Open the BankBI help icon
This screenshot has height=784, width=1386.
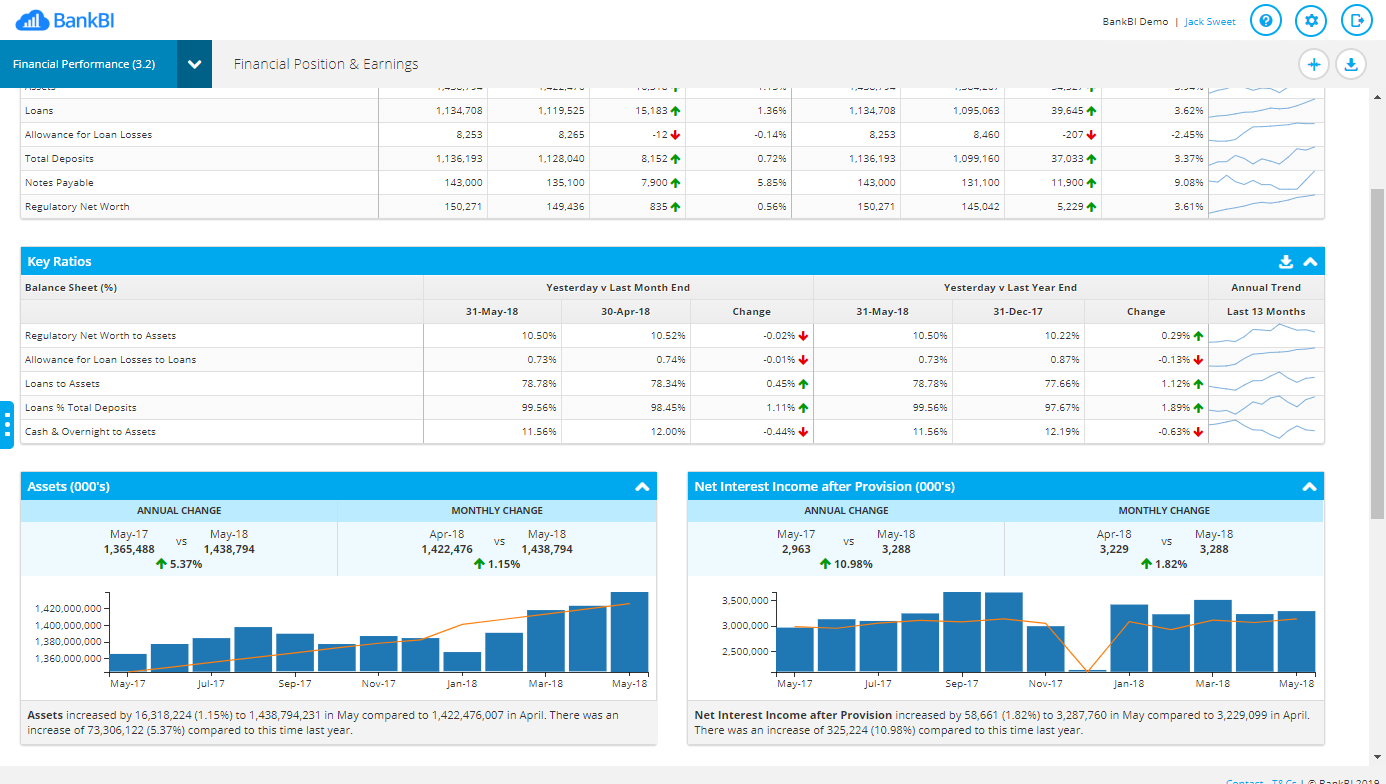1266,20
